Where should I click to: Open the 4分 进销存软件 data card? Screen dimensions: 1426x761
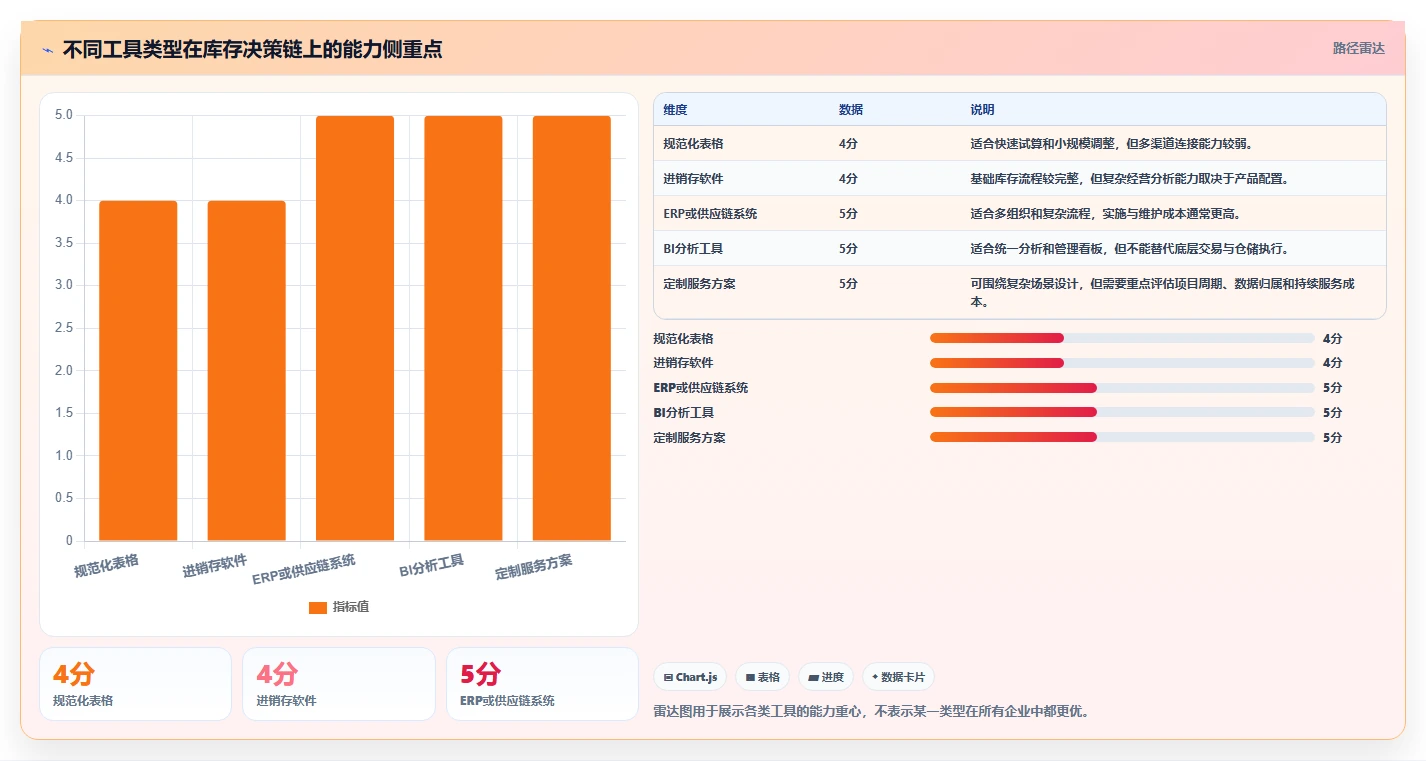pos(339,684)
